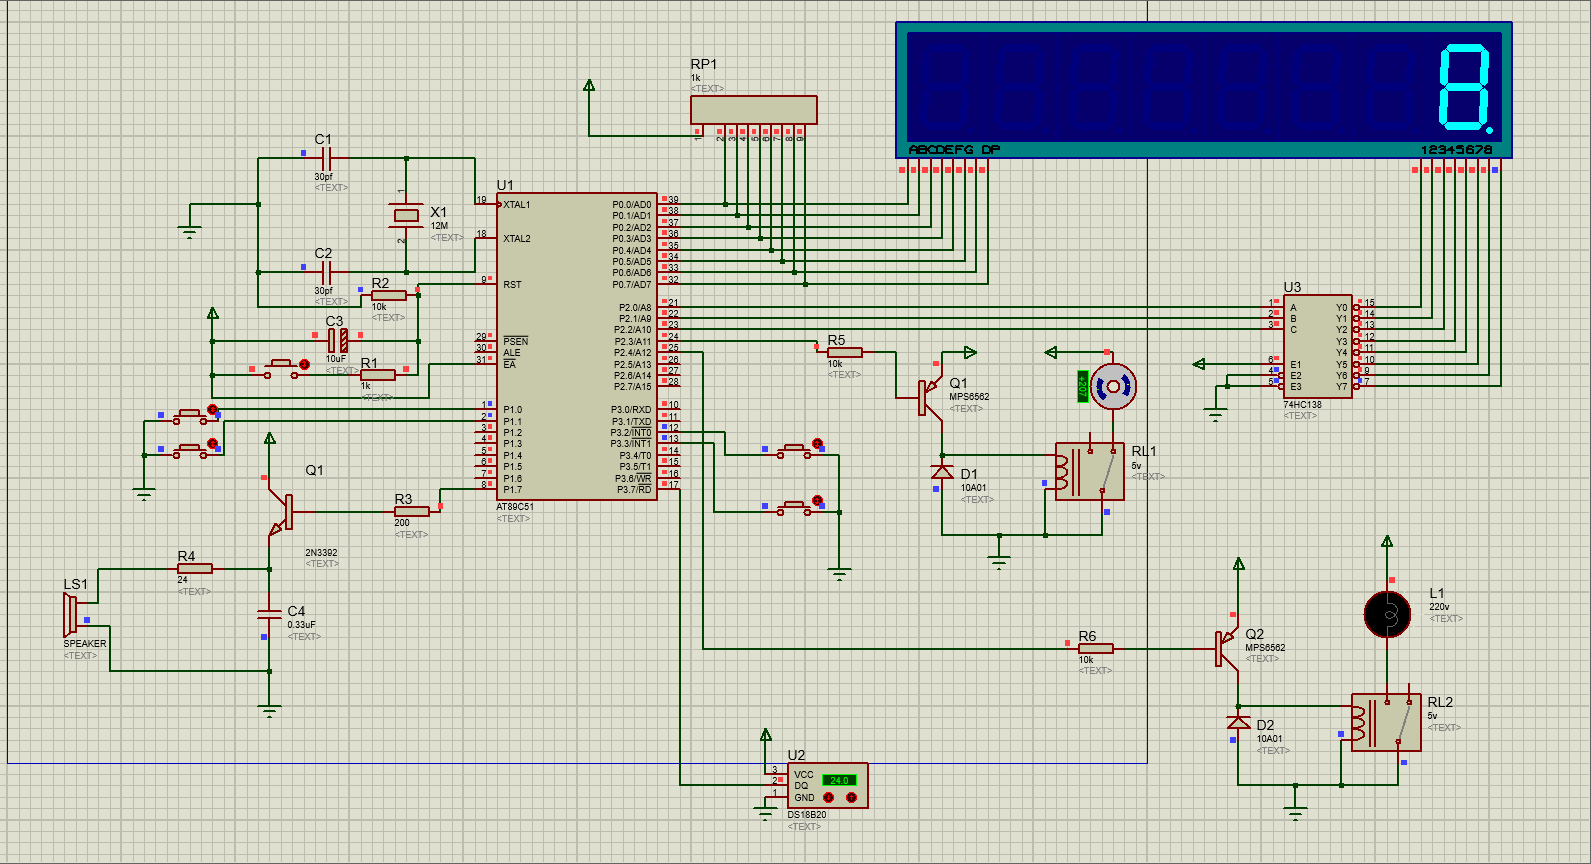Click the "2N3392" transistor label
The width and height of the screenshot is (1591, 864).
pyautogui.click(x=321, y=553)
